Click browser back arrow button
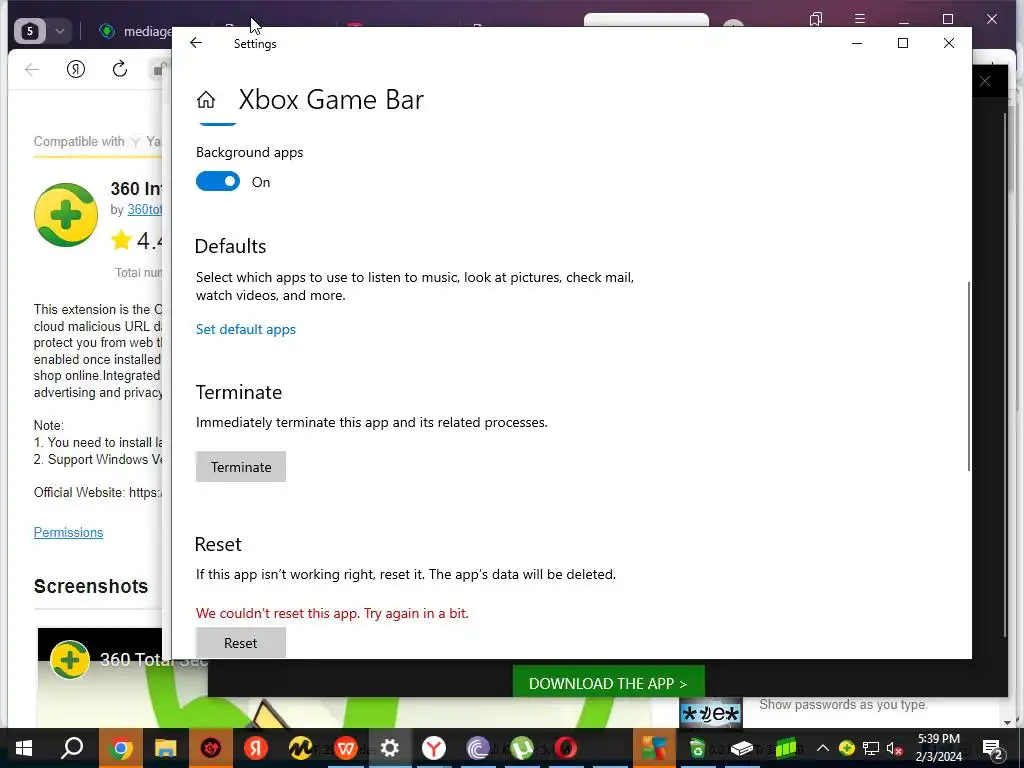The width and height of the screenshot is (1024, 768). point(31,69)
